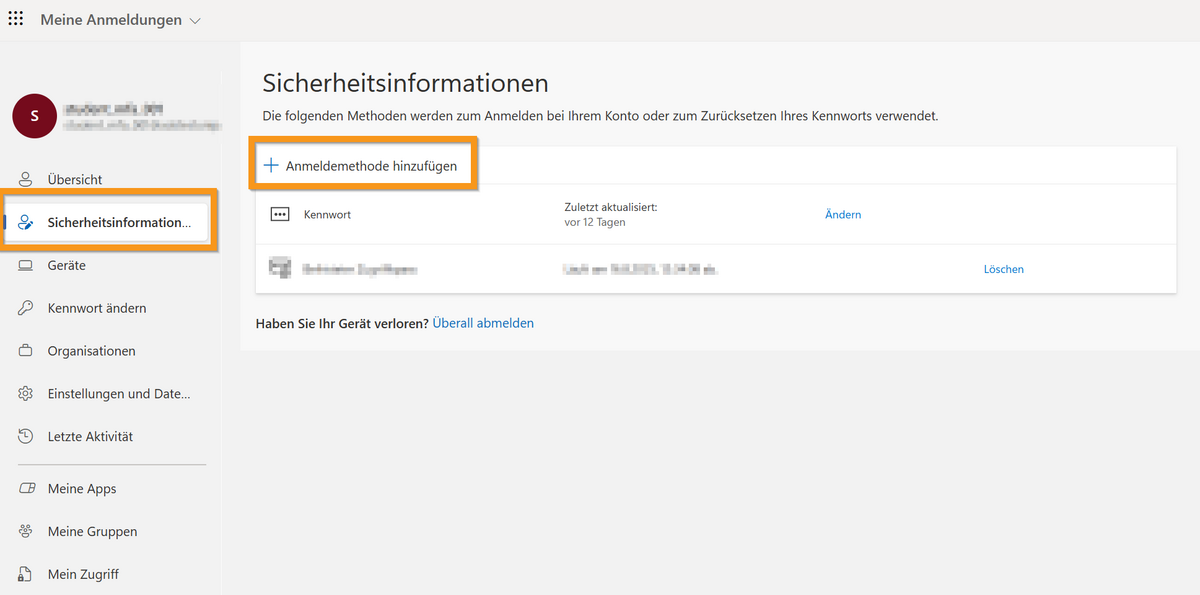1200x595 pixels.
Task: Click the Kennwort ändern key icon
Action: coord(26,309)
